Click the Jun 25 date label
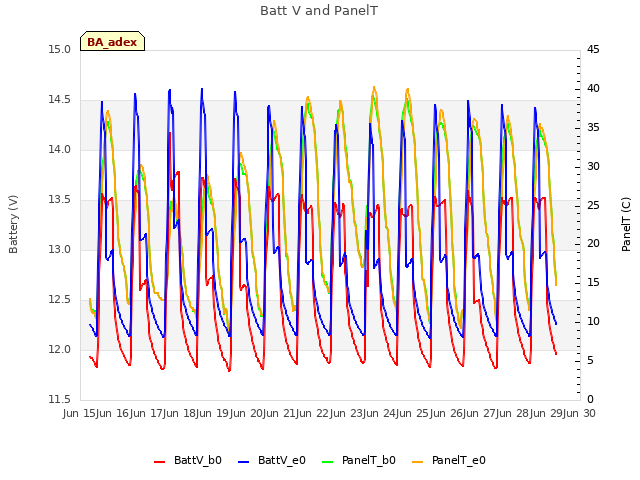Screen dimensions: 640x480 click(413, 413)
